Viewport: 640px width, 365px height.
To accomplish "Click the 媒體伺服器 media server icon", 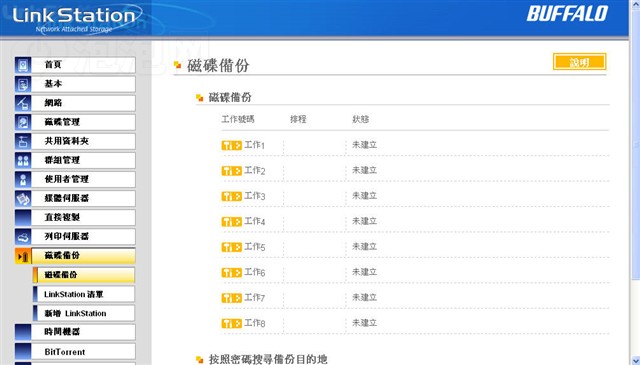I will (23, 198).
